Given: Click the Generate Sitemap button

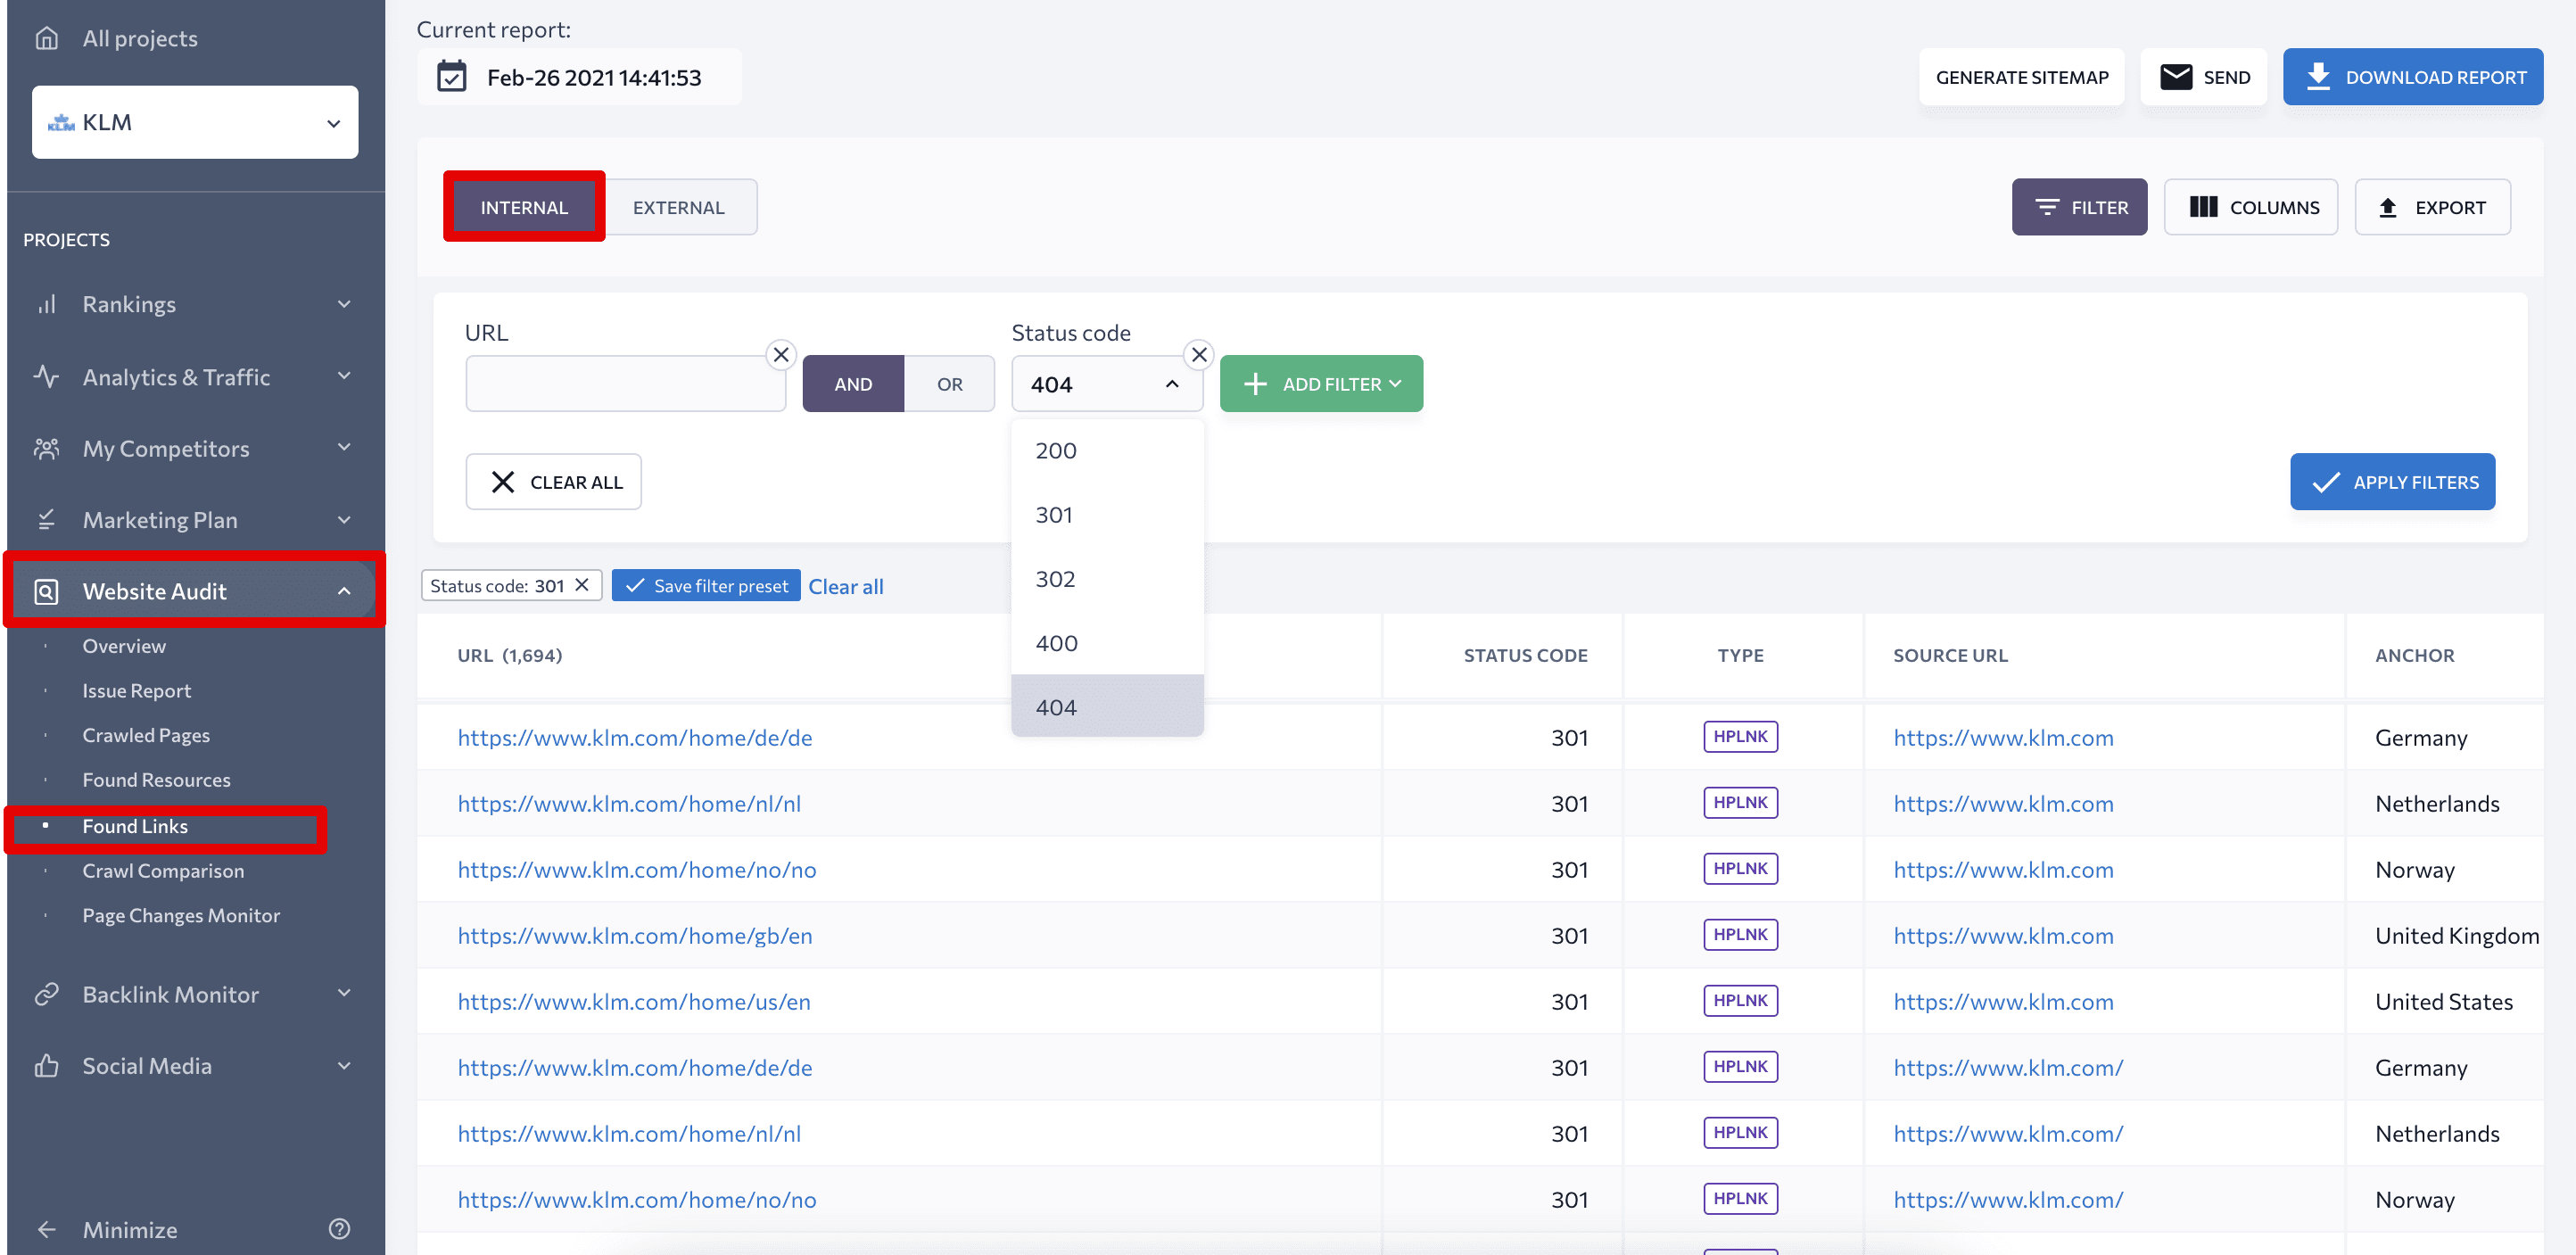Looking at the screenshot, I should pyautogui.click(x=2022, y=77).
